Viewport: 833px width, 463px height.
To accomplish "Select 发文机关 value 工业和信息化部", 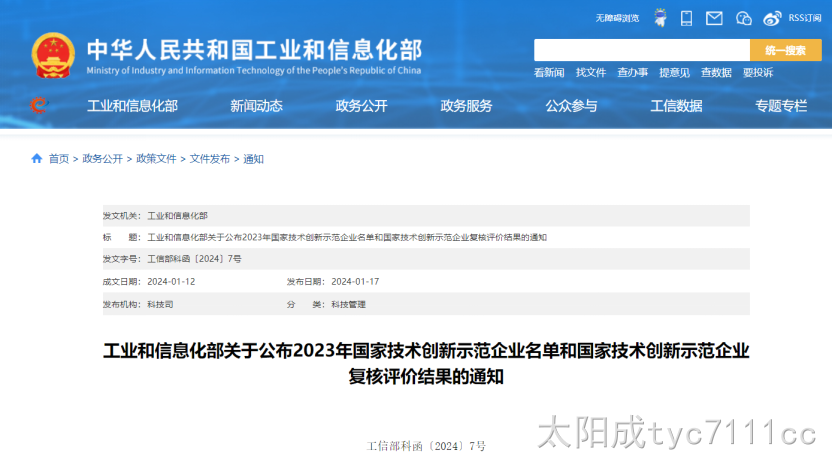I will pyautogui.click(x=177, y=216).
